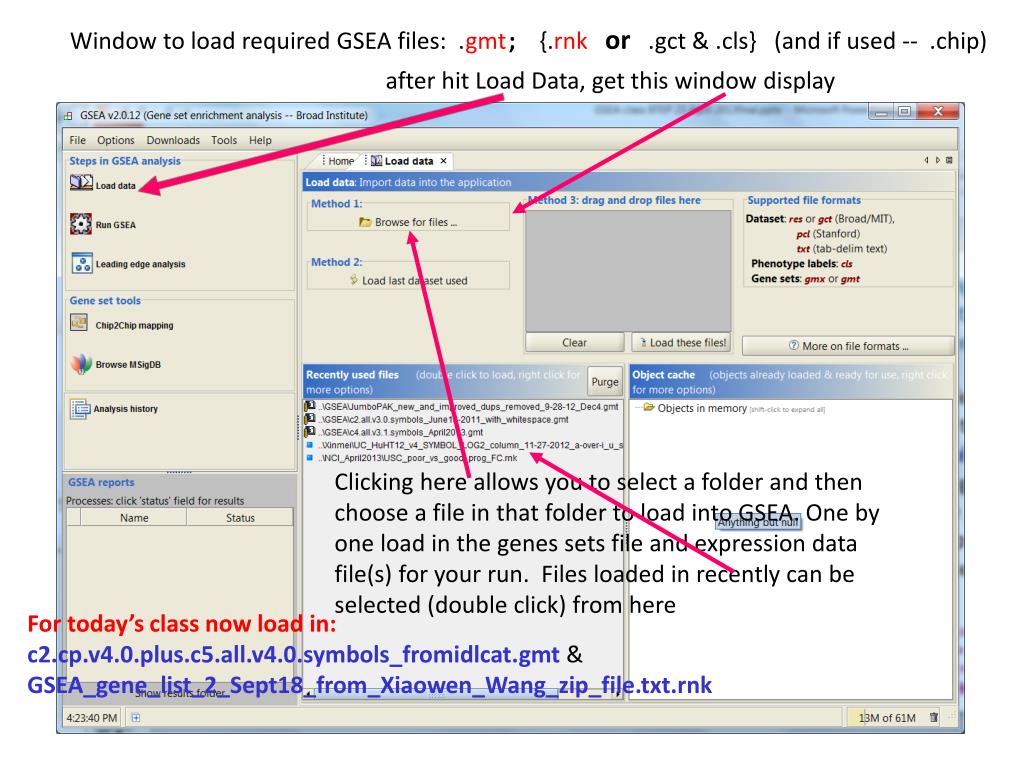This screenshot has width=1024, height=768.
Task: Click blue icon for USC_poor_vs_good rnk file
Action: (x=310, y=458)
